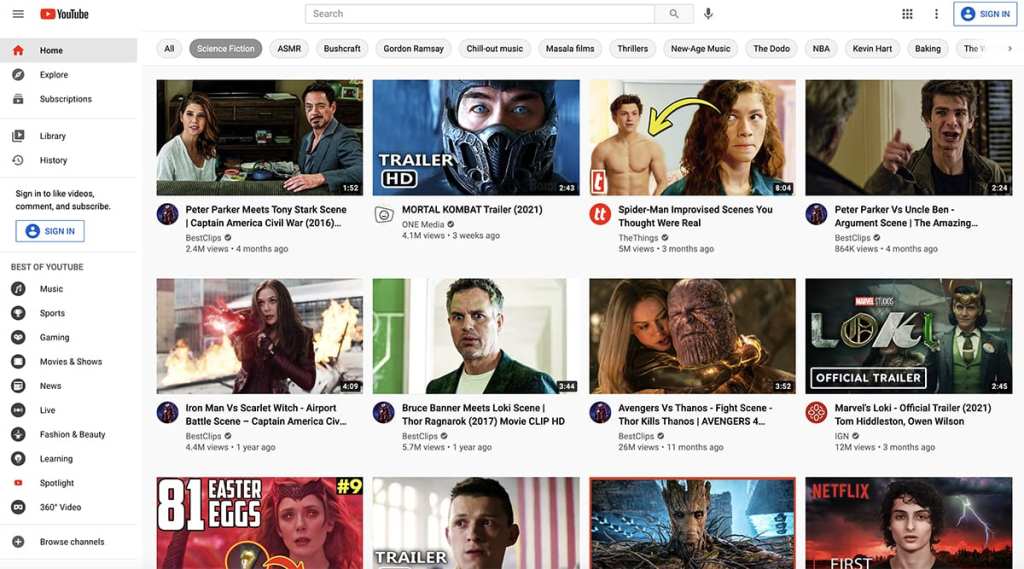
Task: Click the sidebar SIGN IN button
Action: coord(50,231)
